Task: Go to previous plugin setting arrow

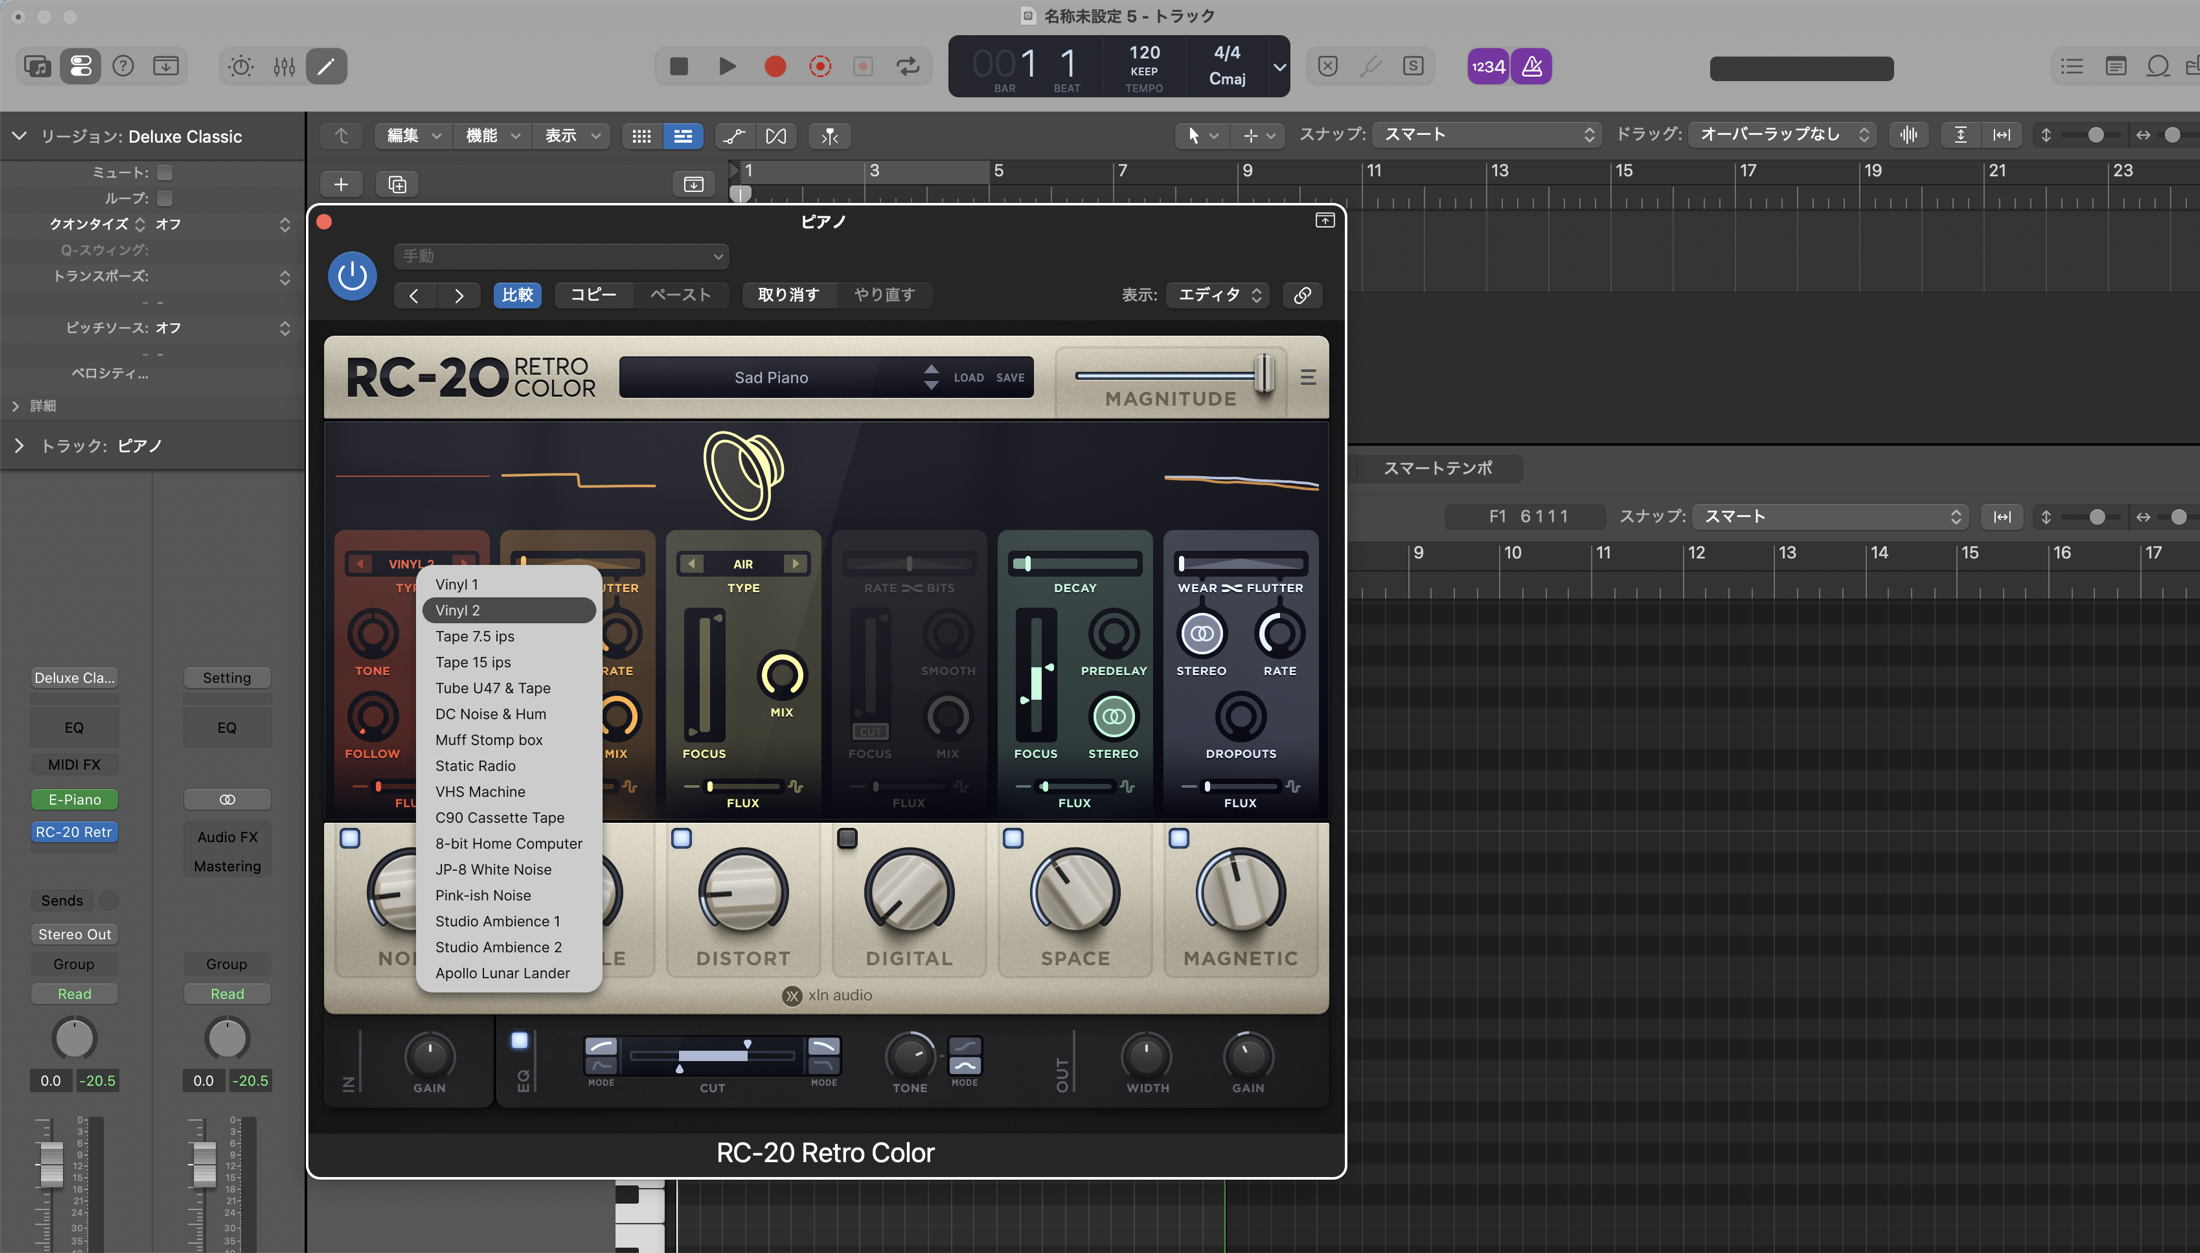Action: (414, 295)
